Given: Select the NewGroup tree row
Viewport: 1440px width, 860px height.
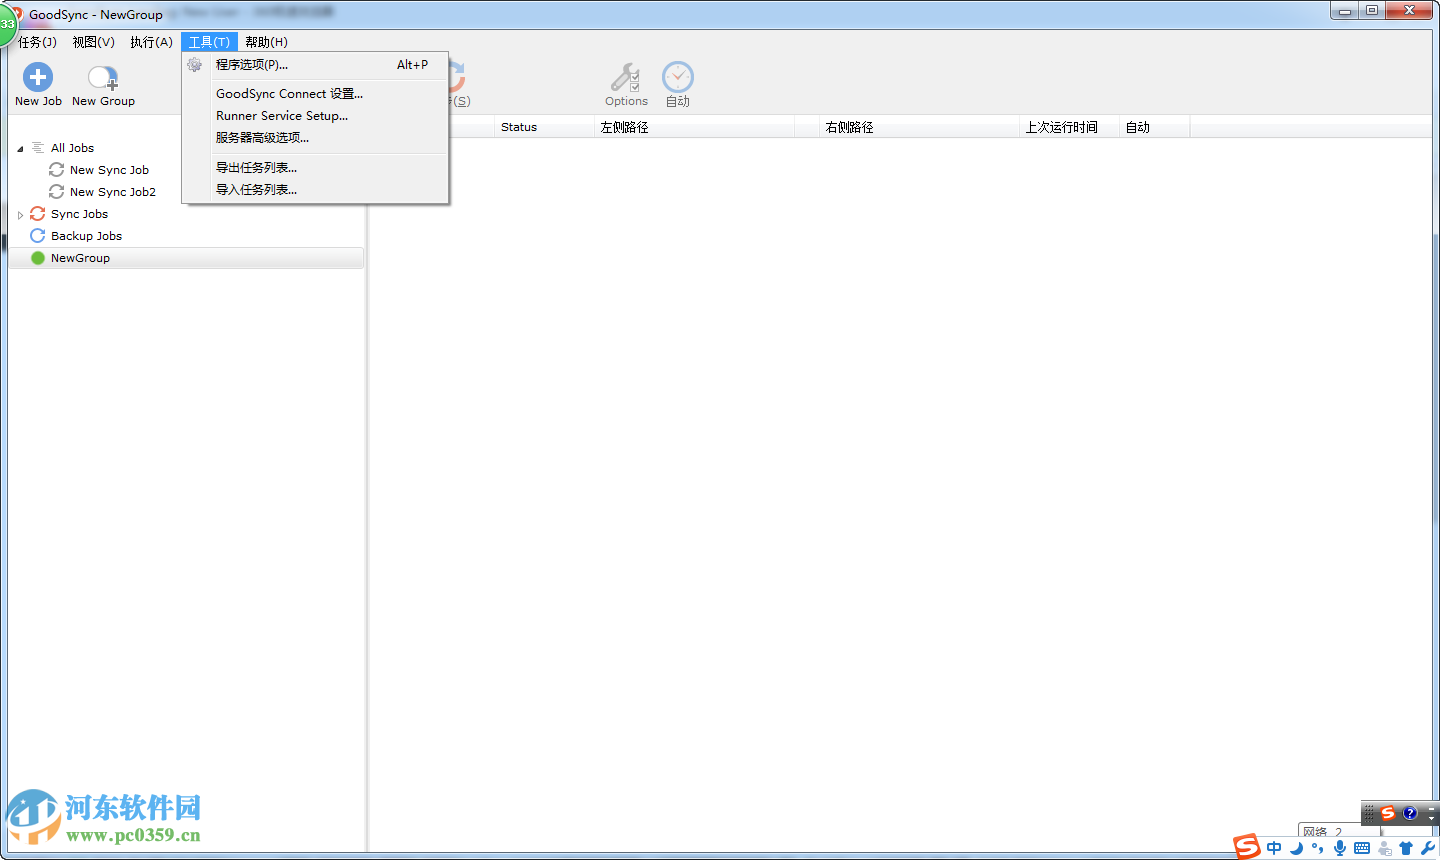Looking at the screenshot, I should coord(186,258).
